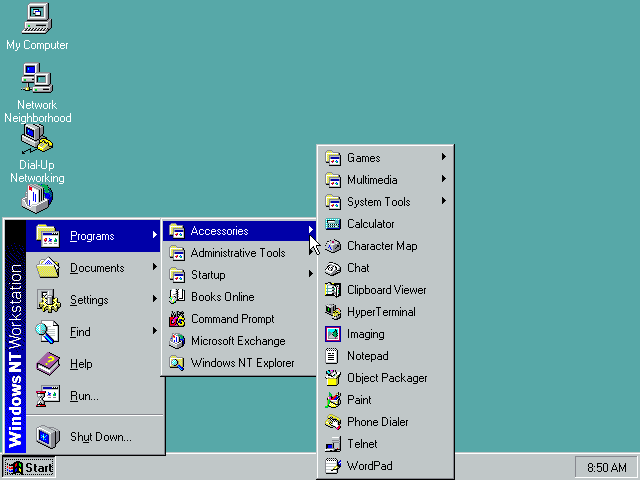Click the 8:50 AM taskbar clock

point(607,467)
